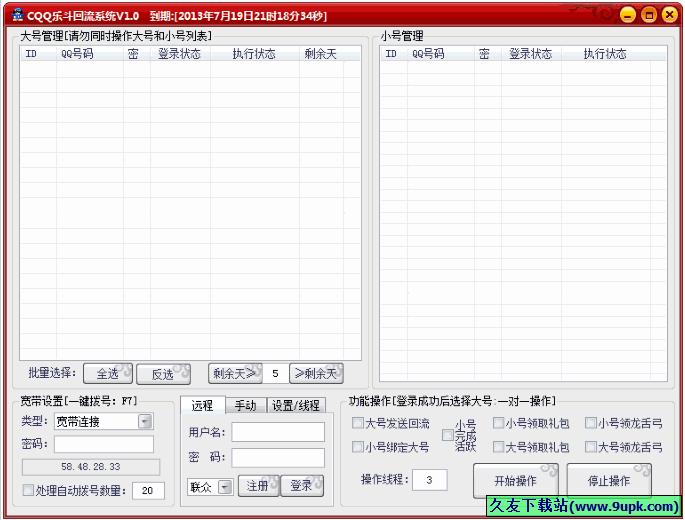Screen dimensions: 685x520
Task: Switch to the 远程 tab
Action: click(202, 406)
